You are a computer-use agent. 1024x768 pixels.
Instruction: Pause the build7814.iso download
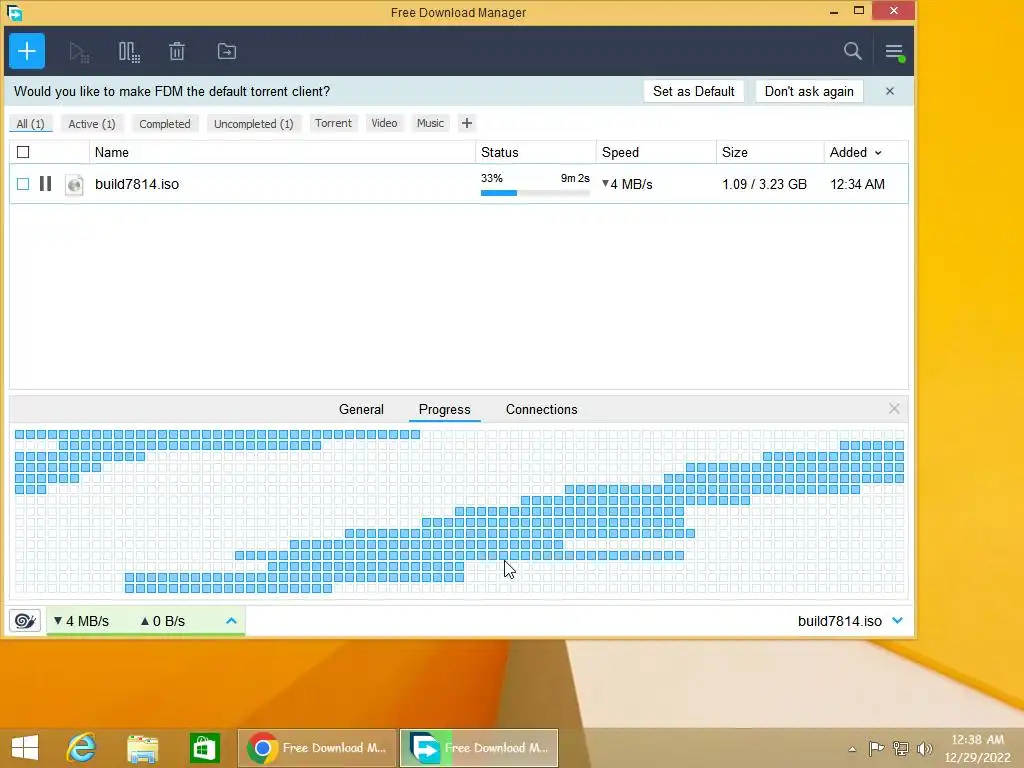pyautogui.click(x=45, y=184)
